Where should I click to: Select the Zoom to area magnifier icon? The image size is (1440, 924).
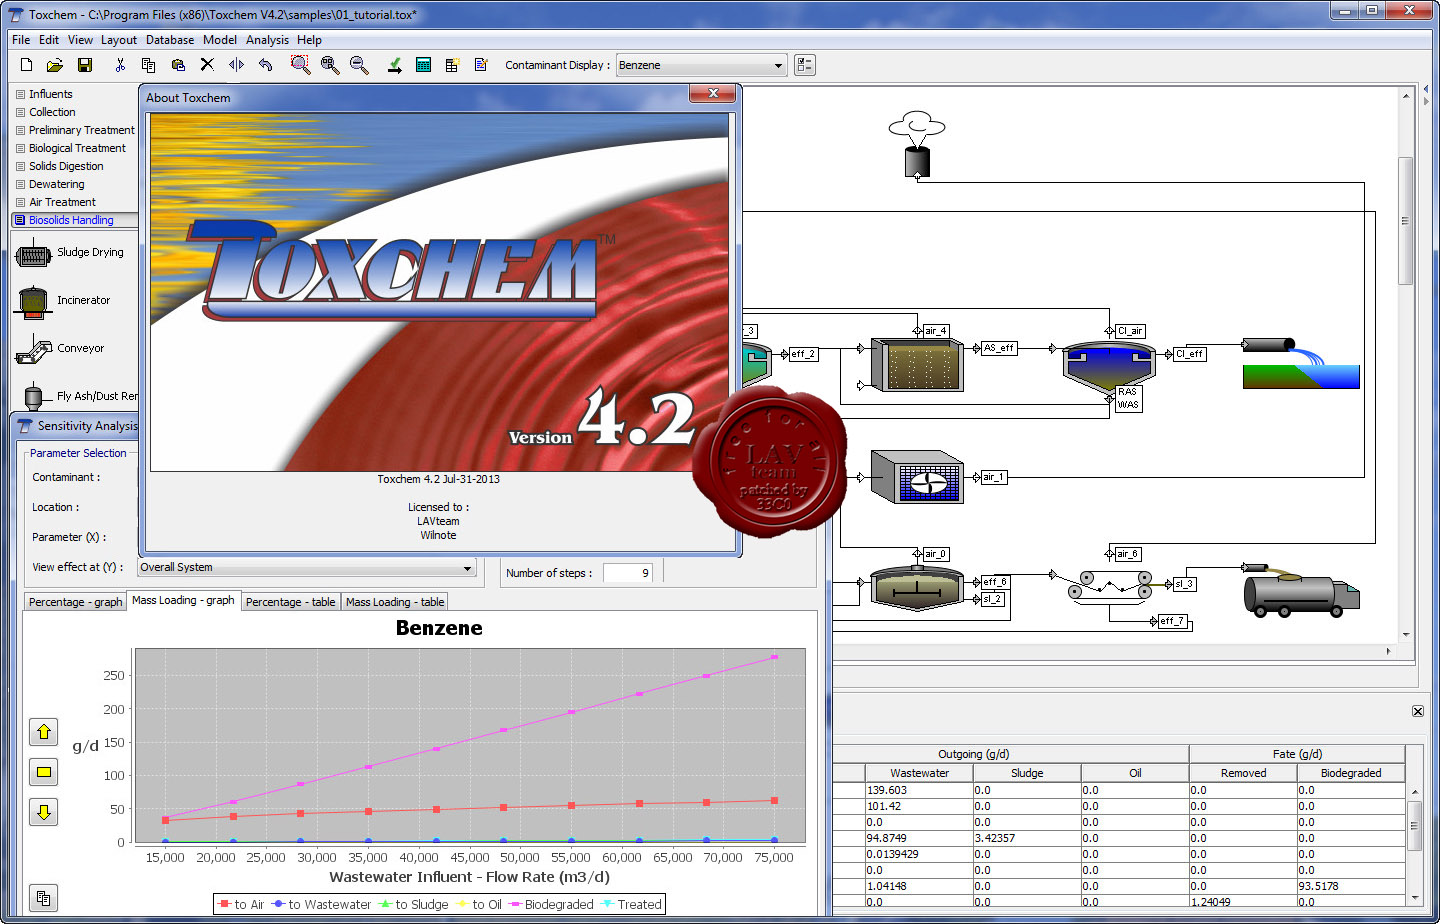[x=300, y=65]
